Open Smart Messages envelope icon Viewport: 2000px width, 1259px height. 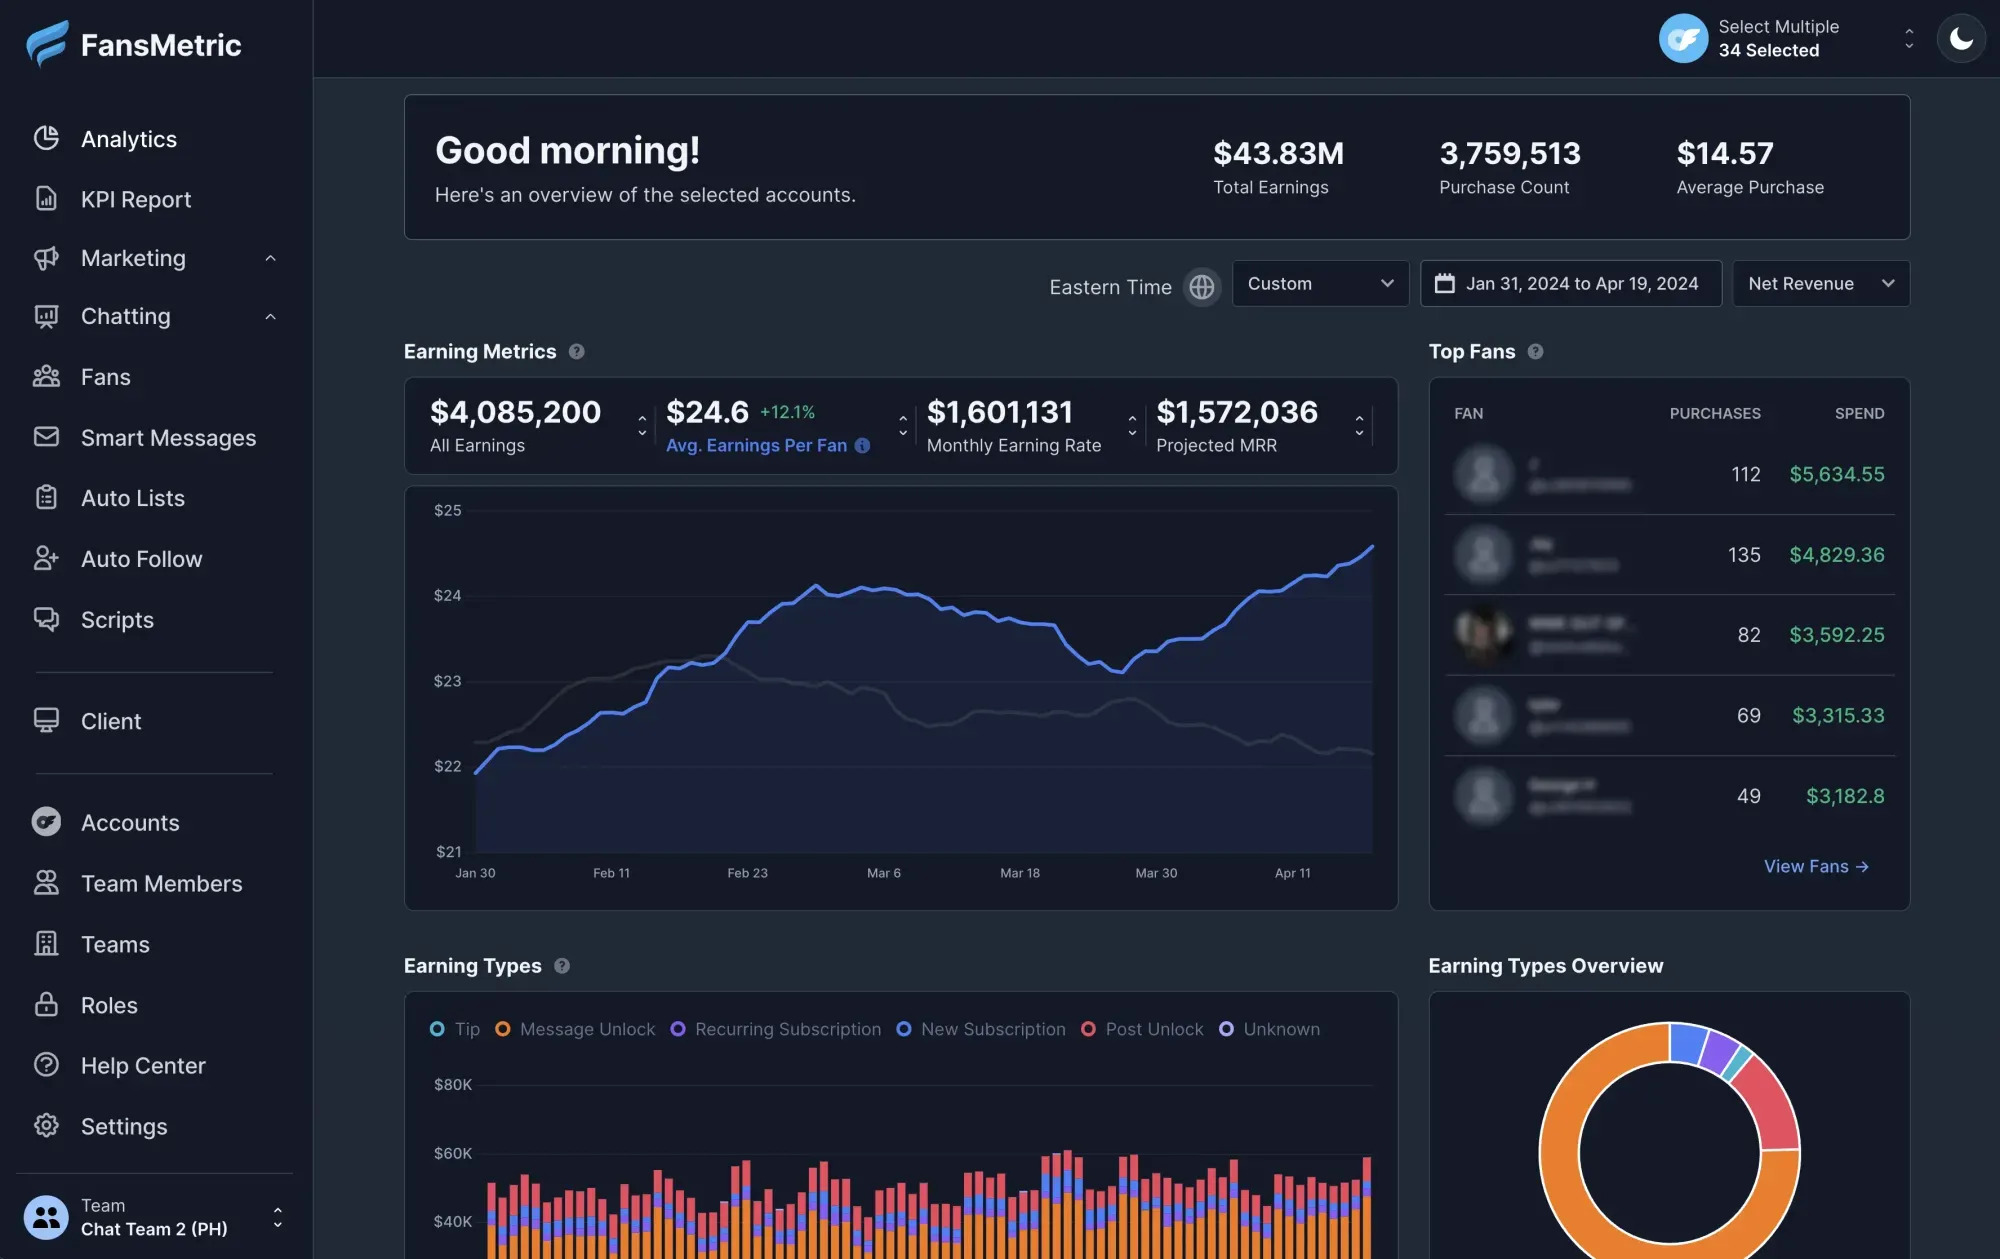(46, 437)
